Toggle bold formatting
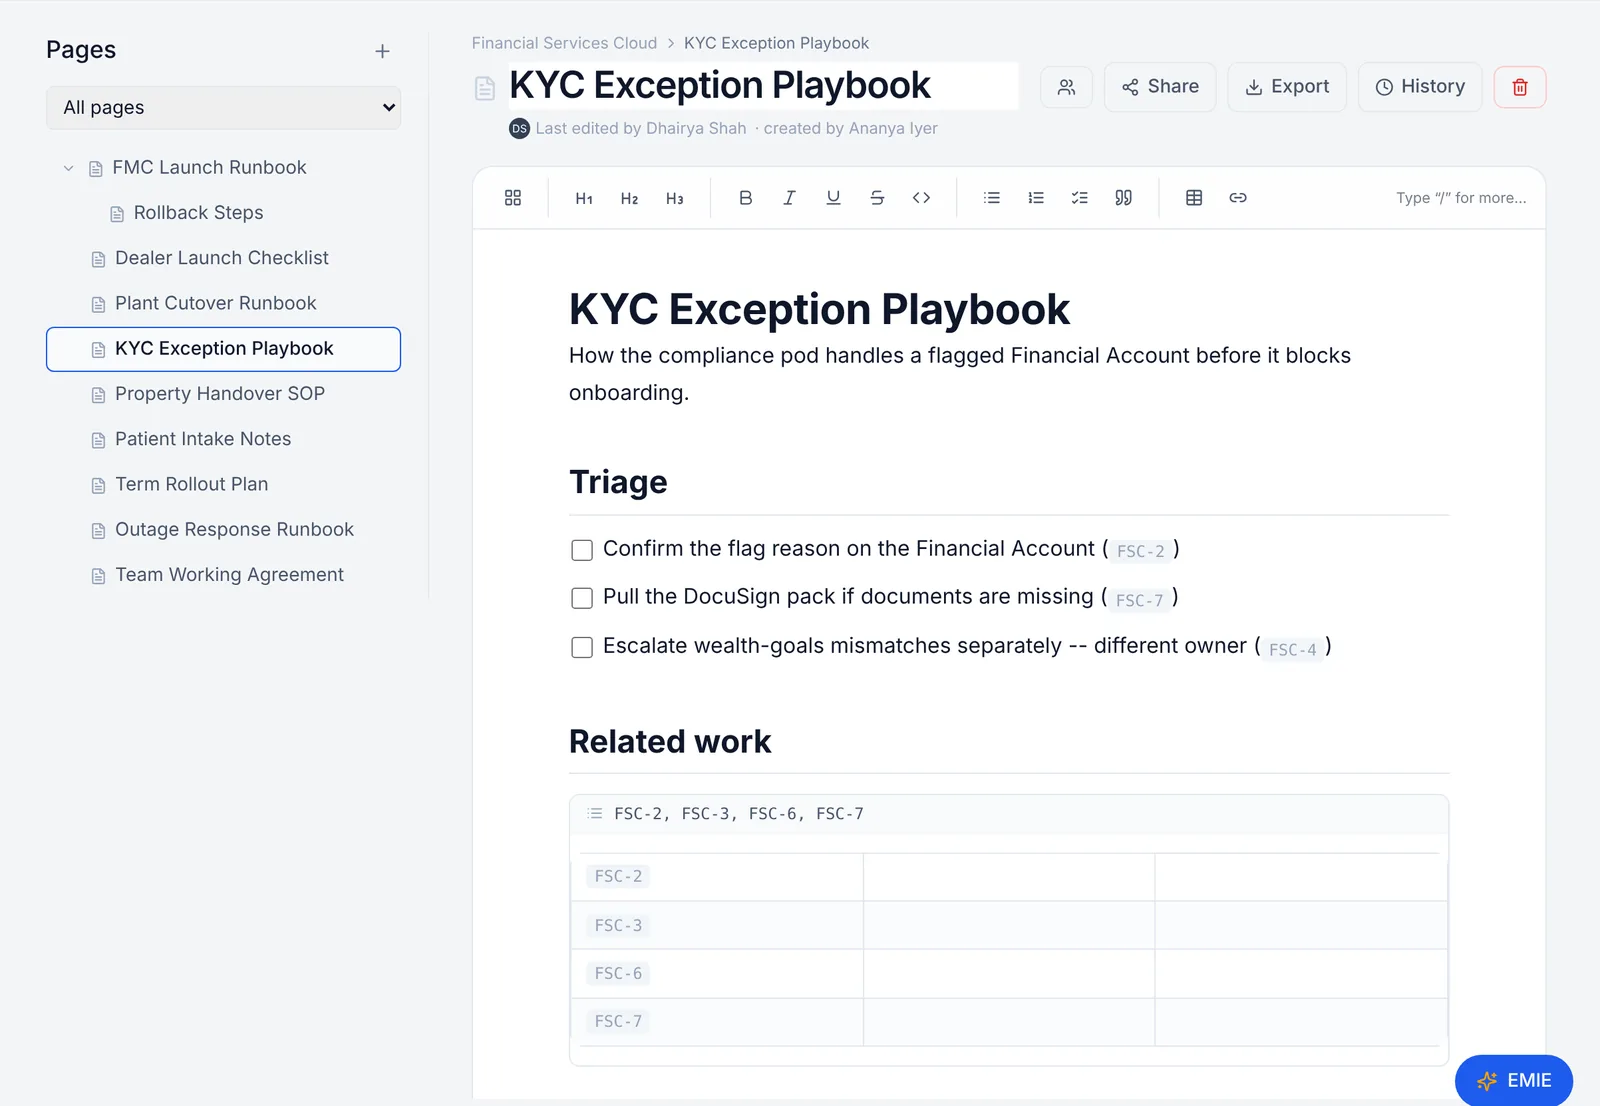This screenshot has height=1106, width=1600. tap(745, 198)
